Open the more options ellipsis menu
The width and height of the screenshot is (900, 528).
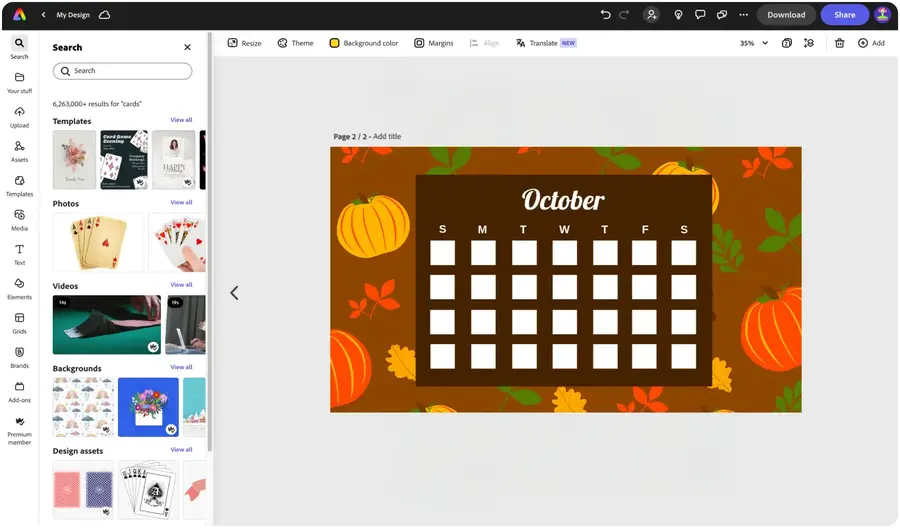click(x=743, y=15)
